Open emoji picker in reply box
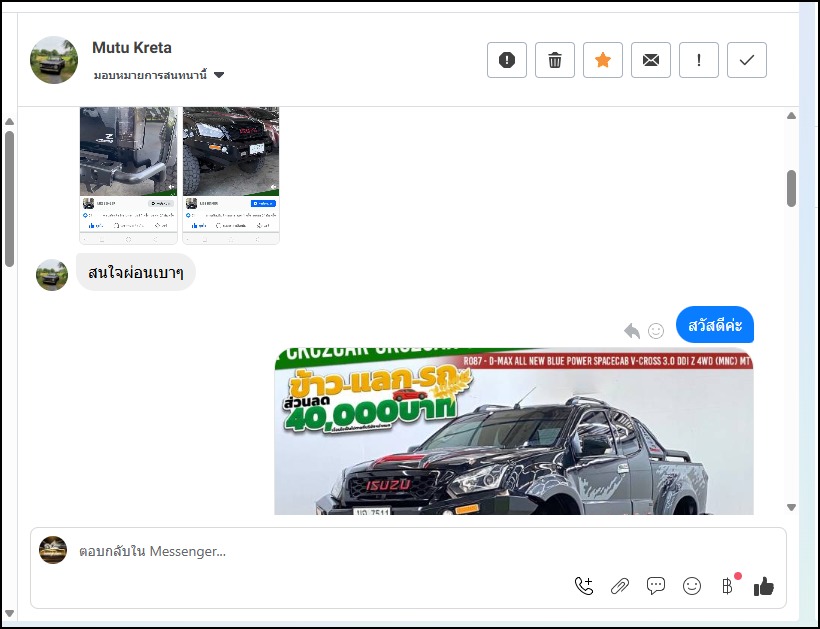 click(692, 586)
